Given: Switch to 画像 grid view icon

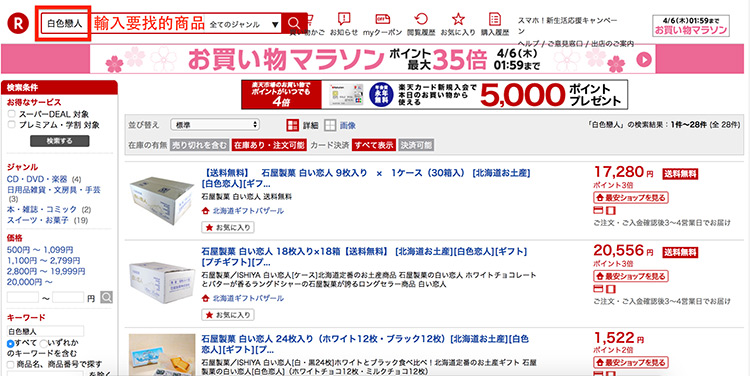Looking at the screenshot, I should [330, 126].
